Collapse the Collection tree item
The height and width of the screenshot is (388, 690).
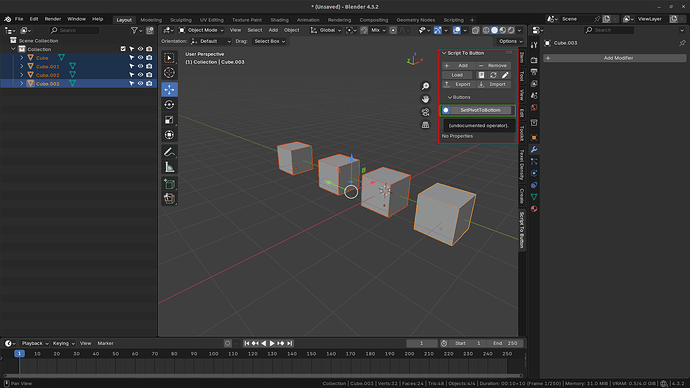pos(13,49)
